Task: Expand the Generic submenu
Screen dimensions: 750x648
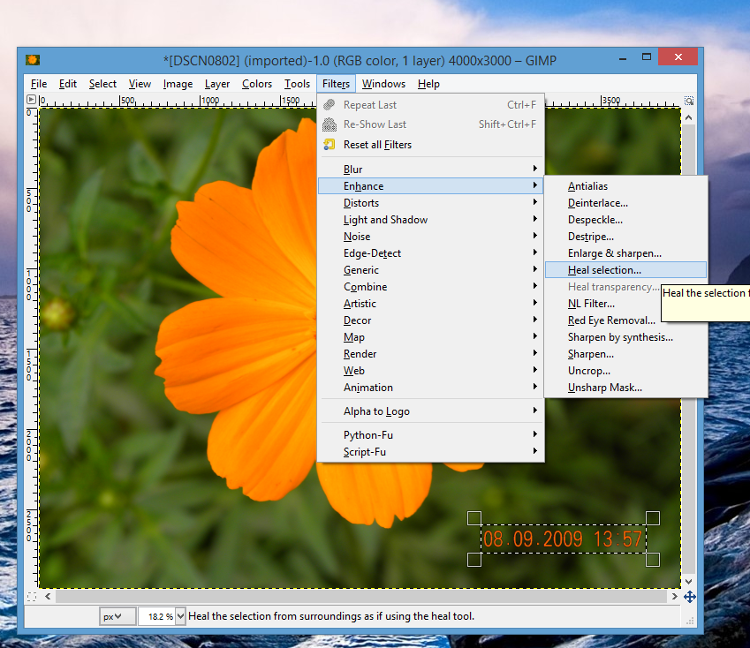Action: pyautogui.click(x=430, y=270)
